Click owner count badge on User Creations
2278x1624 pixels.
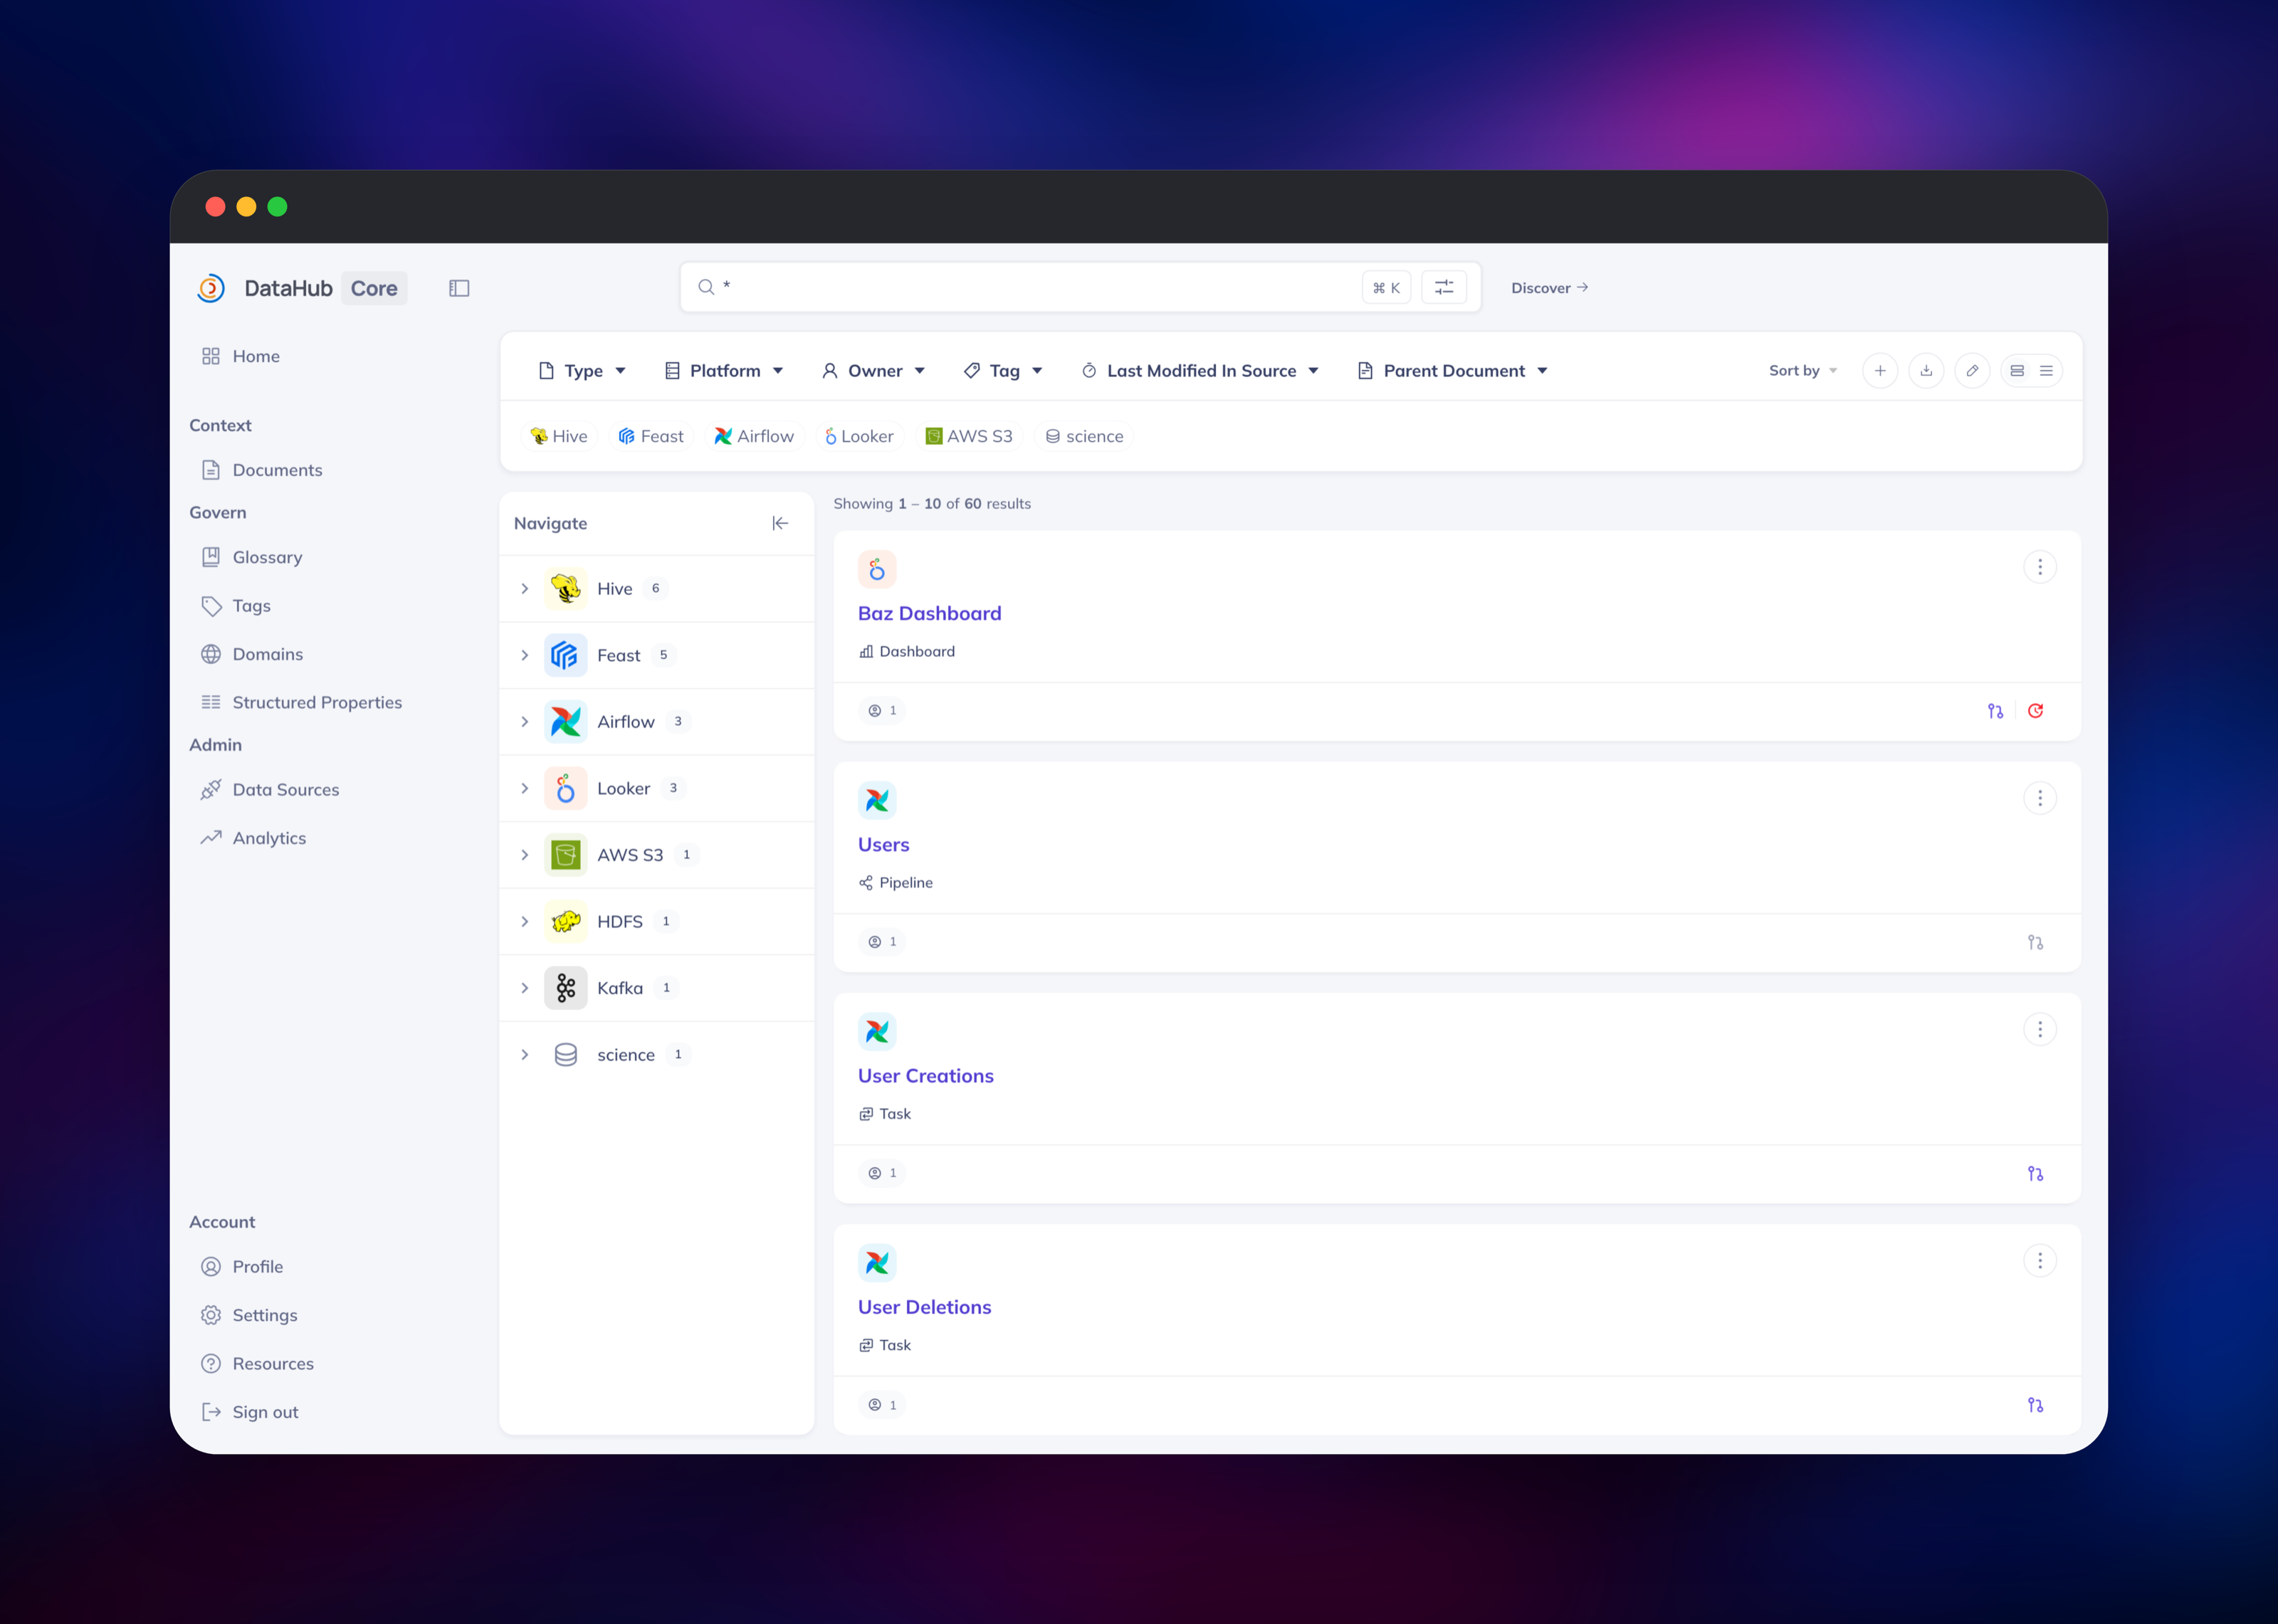(x=882, y=1173)
